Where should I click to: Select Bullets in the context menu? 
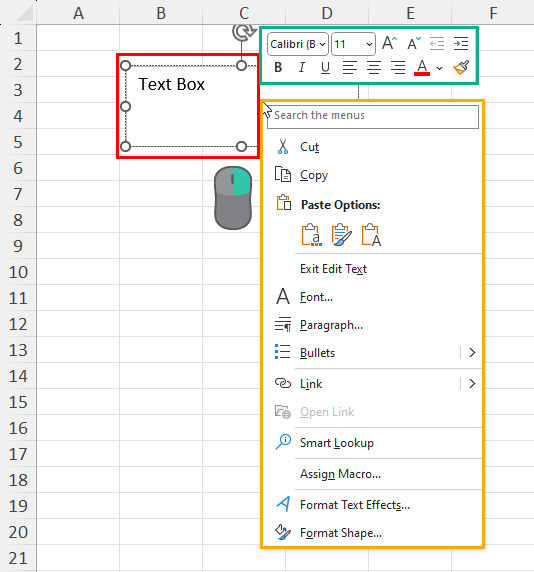(372, 353)
